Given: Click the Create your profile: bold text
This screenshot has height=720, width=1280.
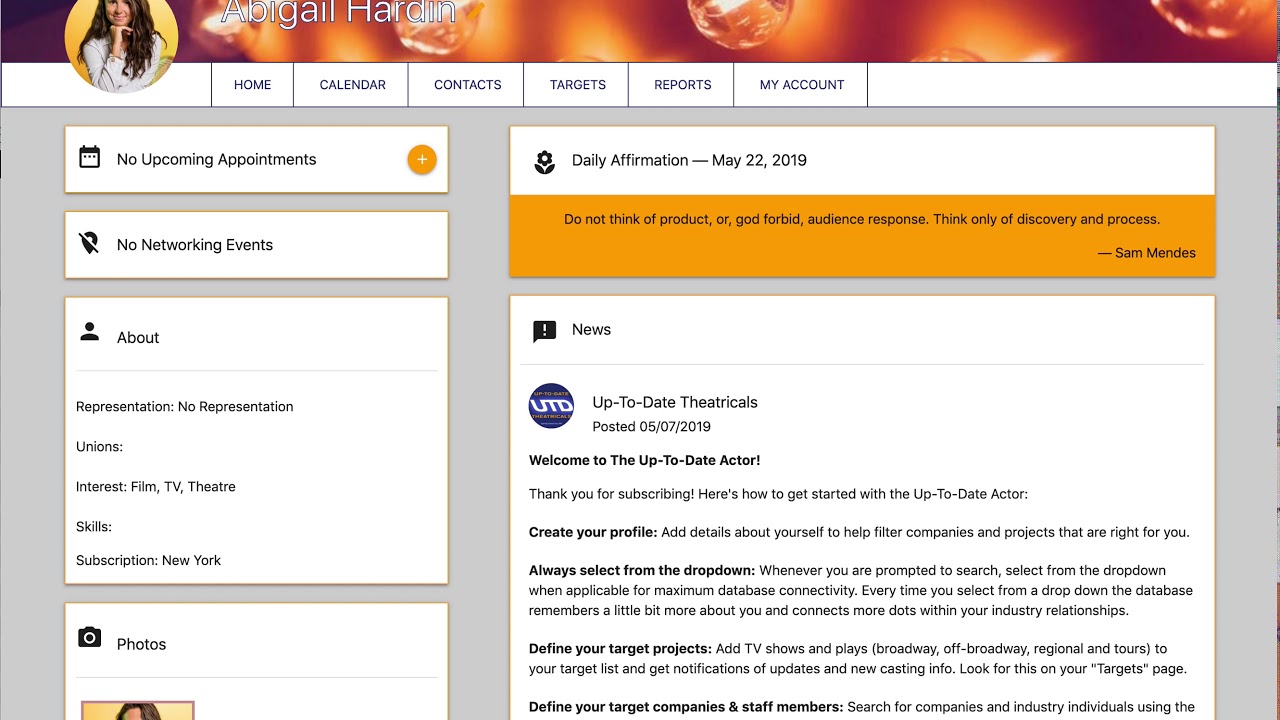Looking at the screenshot, I should [x=593, y=533].
